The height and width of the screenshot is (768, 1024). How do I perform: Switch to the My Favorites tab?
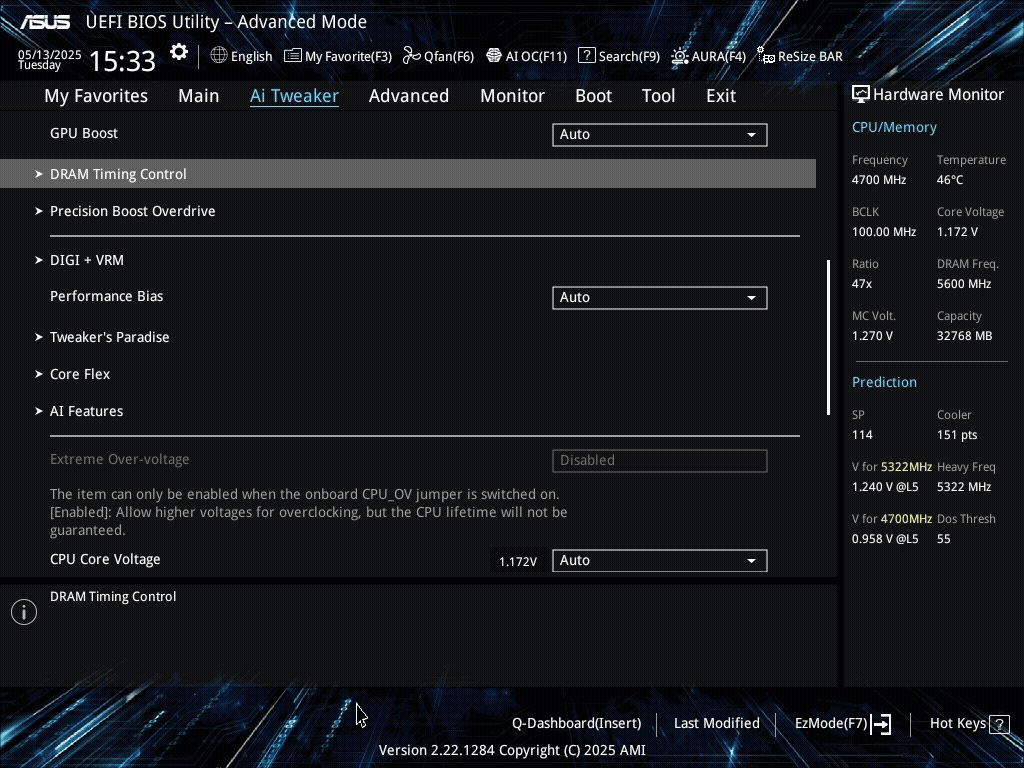[x=96, y=96]
